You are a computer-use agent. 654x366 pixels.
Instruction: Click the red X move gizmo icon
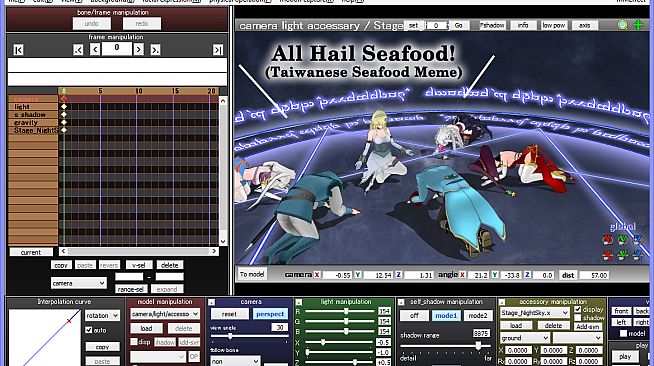608,255
